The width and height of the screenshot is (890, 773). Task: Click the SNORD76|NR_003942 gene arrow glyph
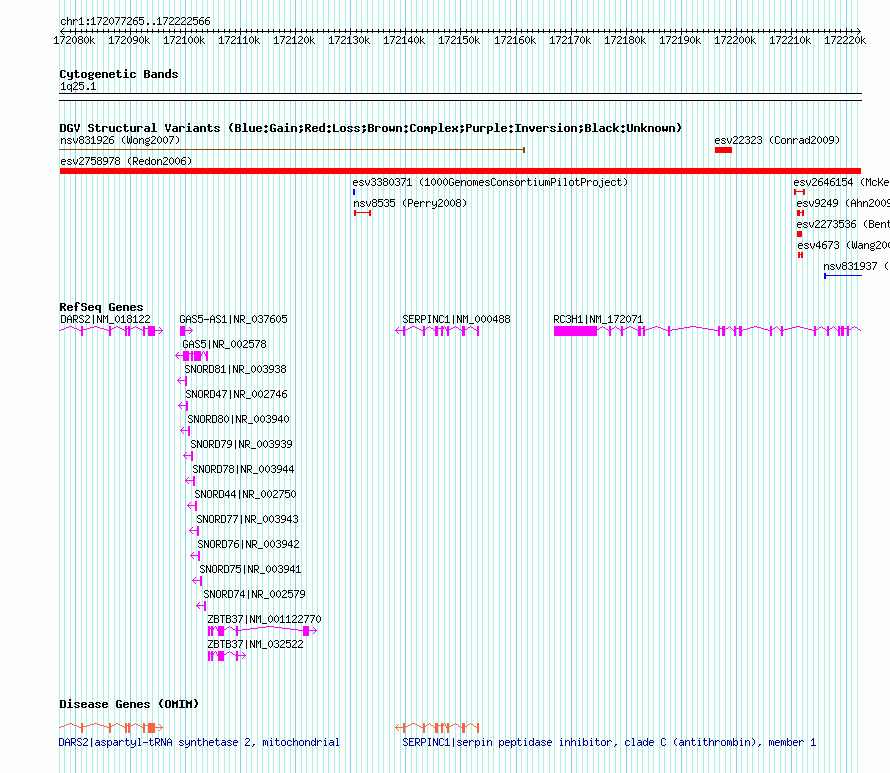(x=195, y=556)
